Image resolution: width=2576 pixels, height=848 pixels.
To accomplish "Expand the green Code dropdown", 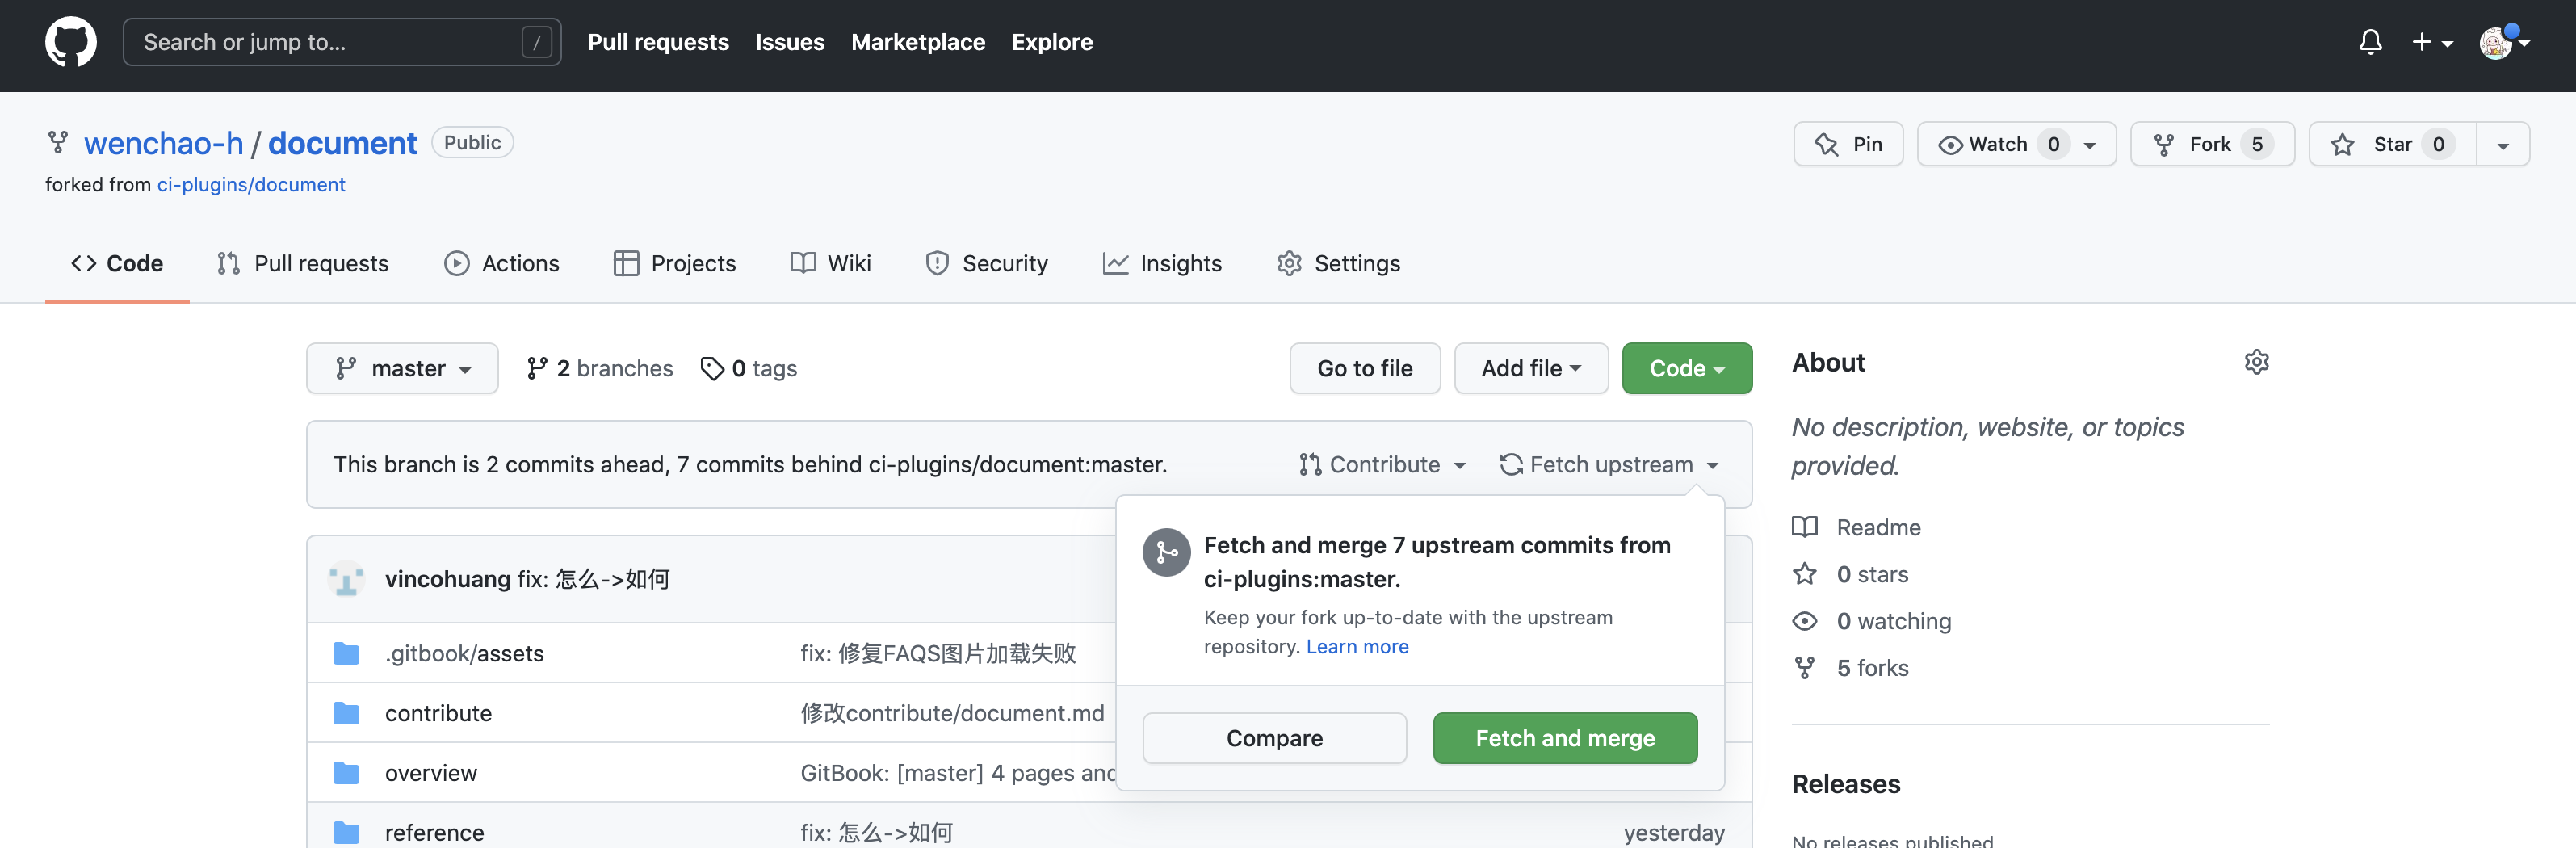I will [x=1686, y=369].
